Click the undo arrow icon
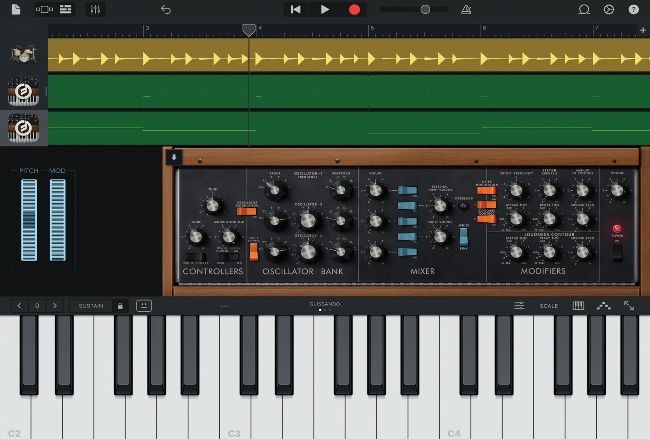 [166, 9]
